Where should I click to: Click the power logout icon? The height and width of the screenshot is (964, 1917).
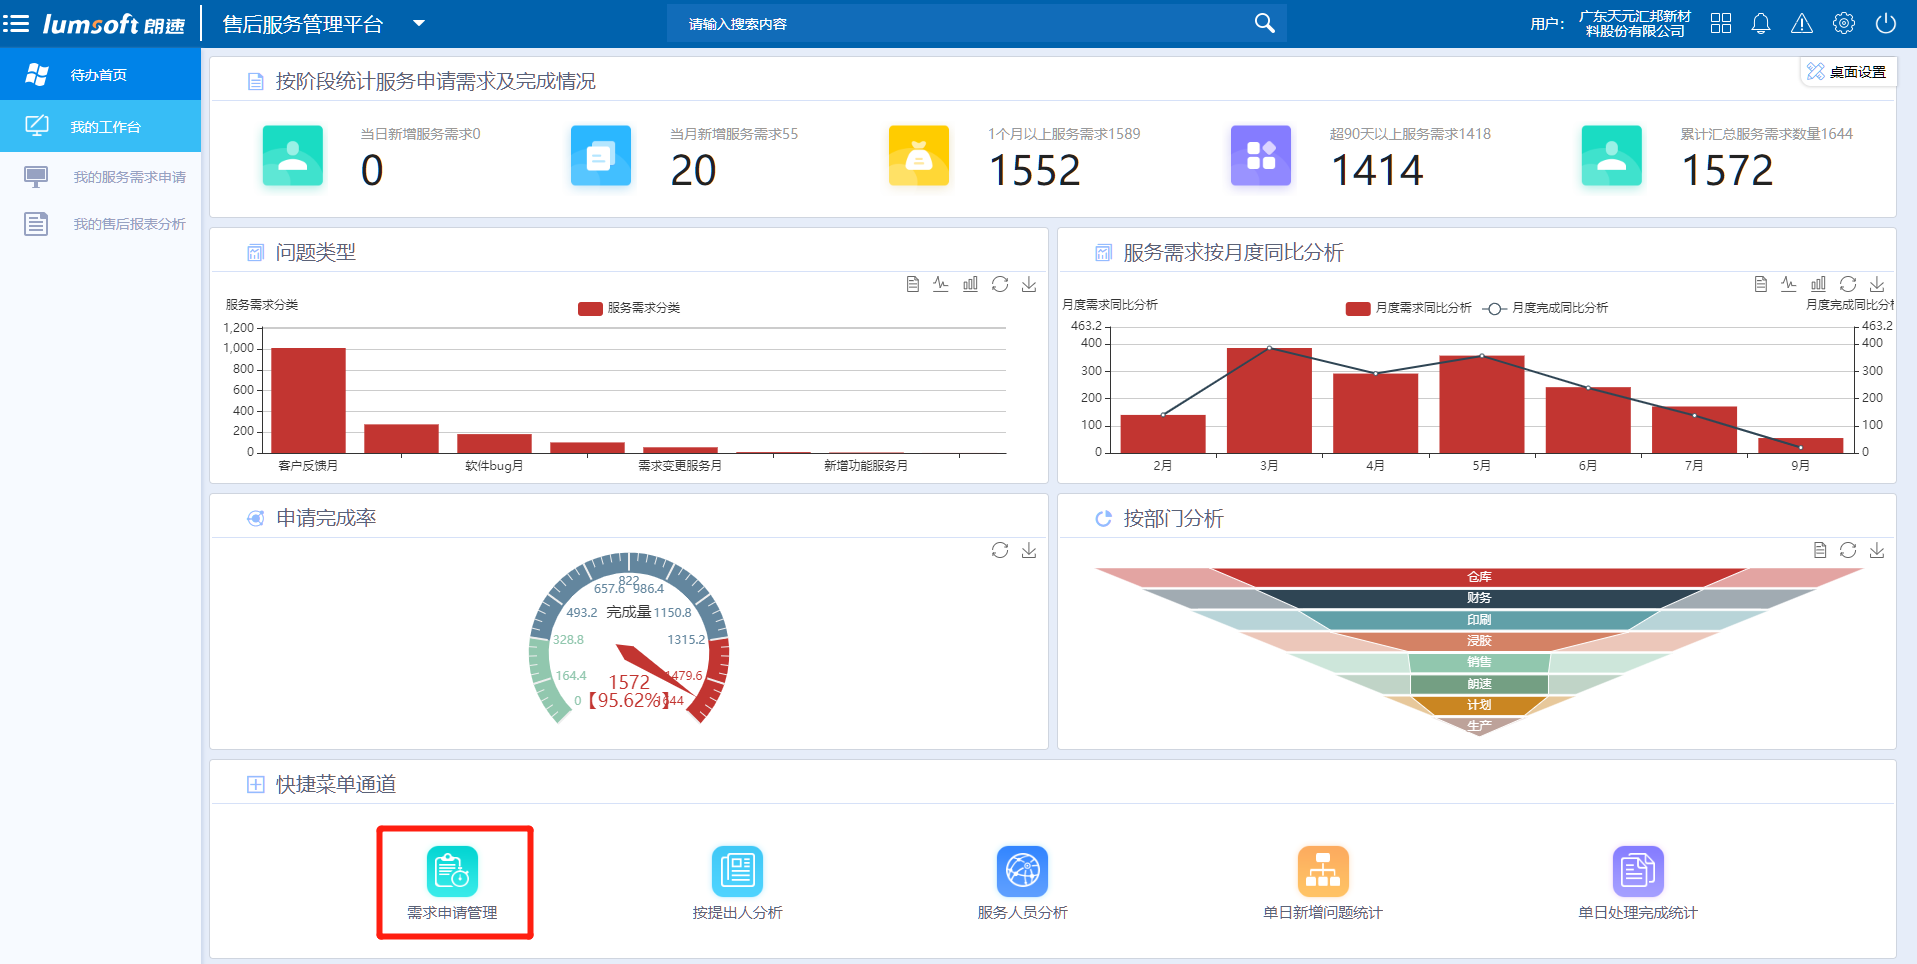click(1886, 23)
